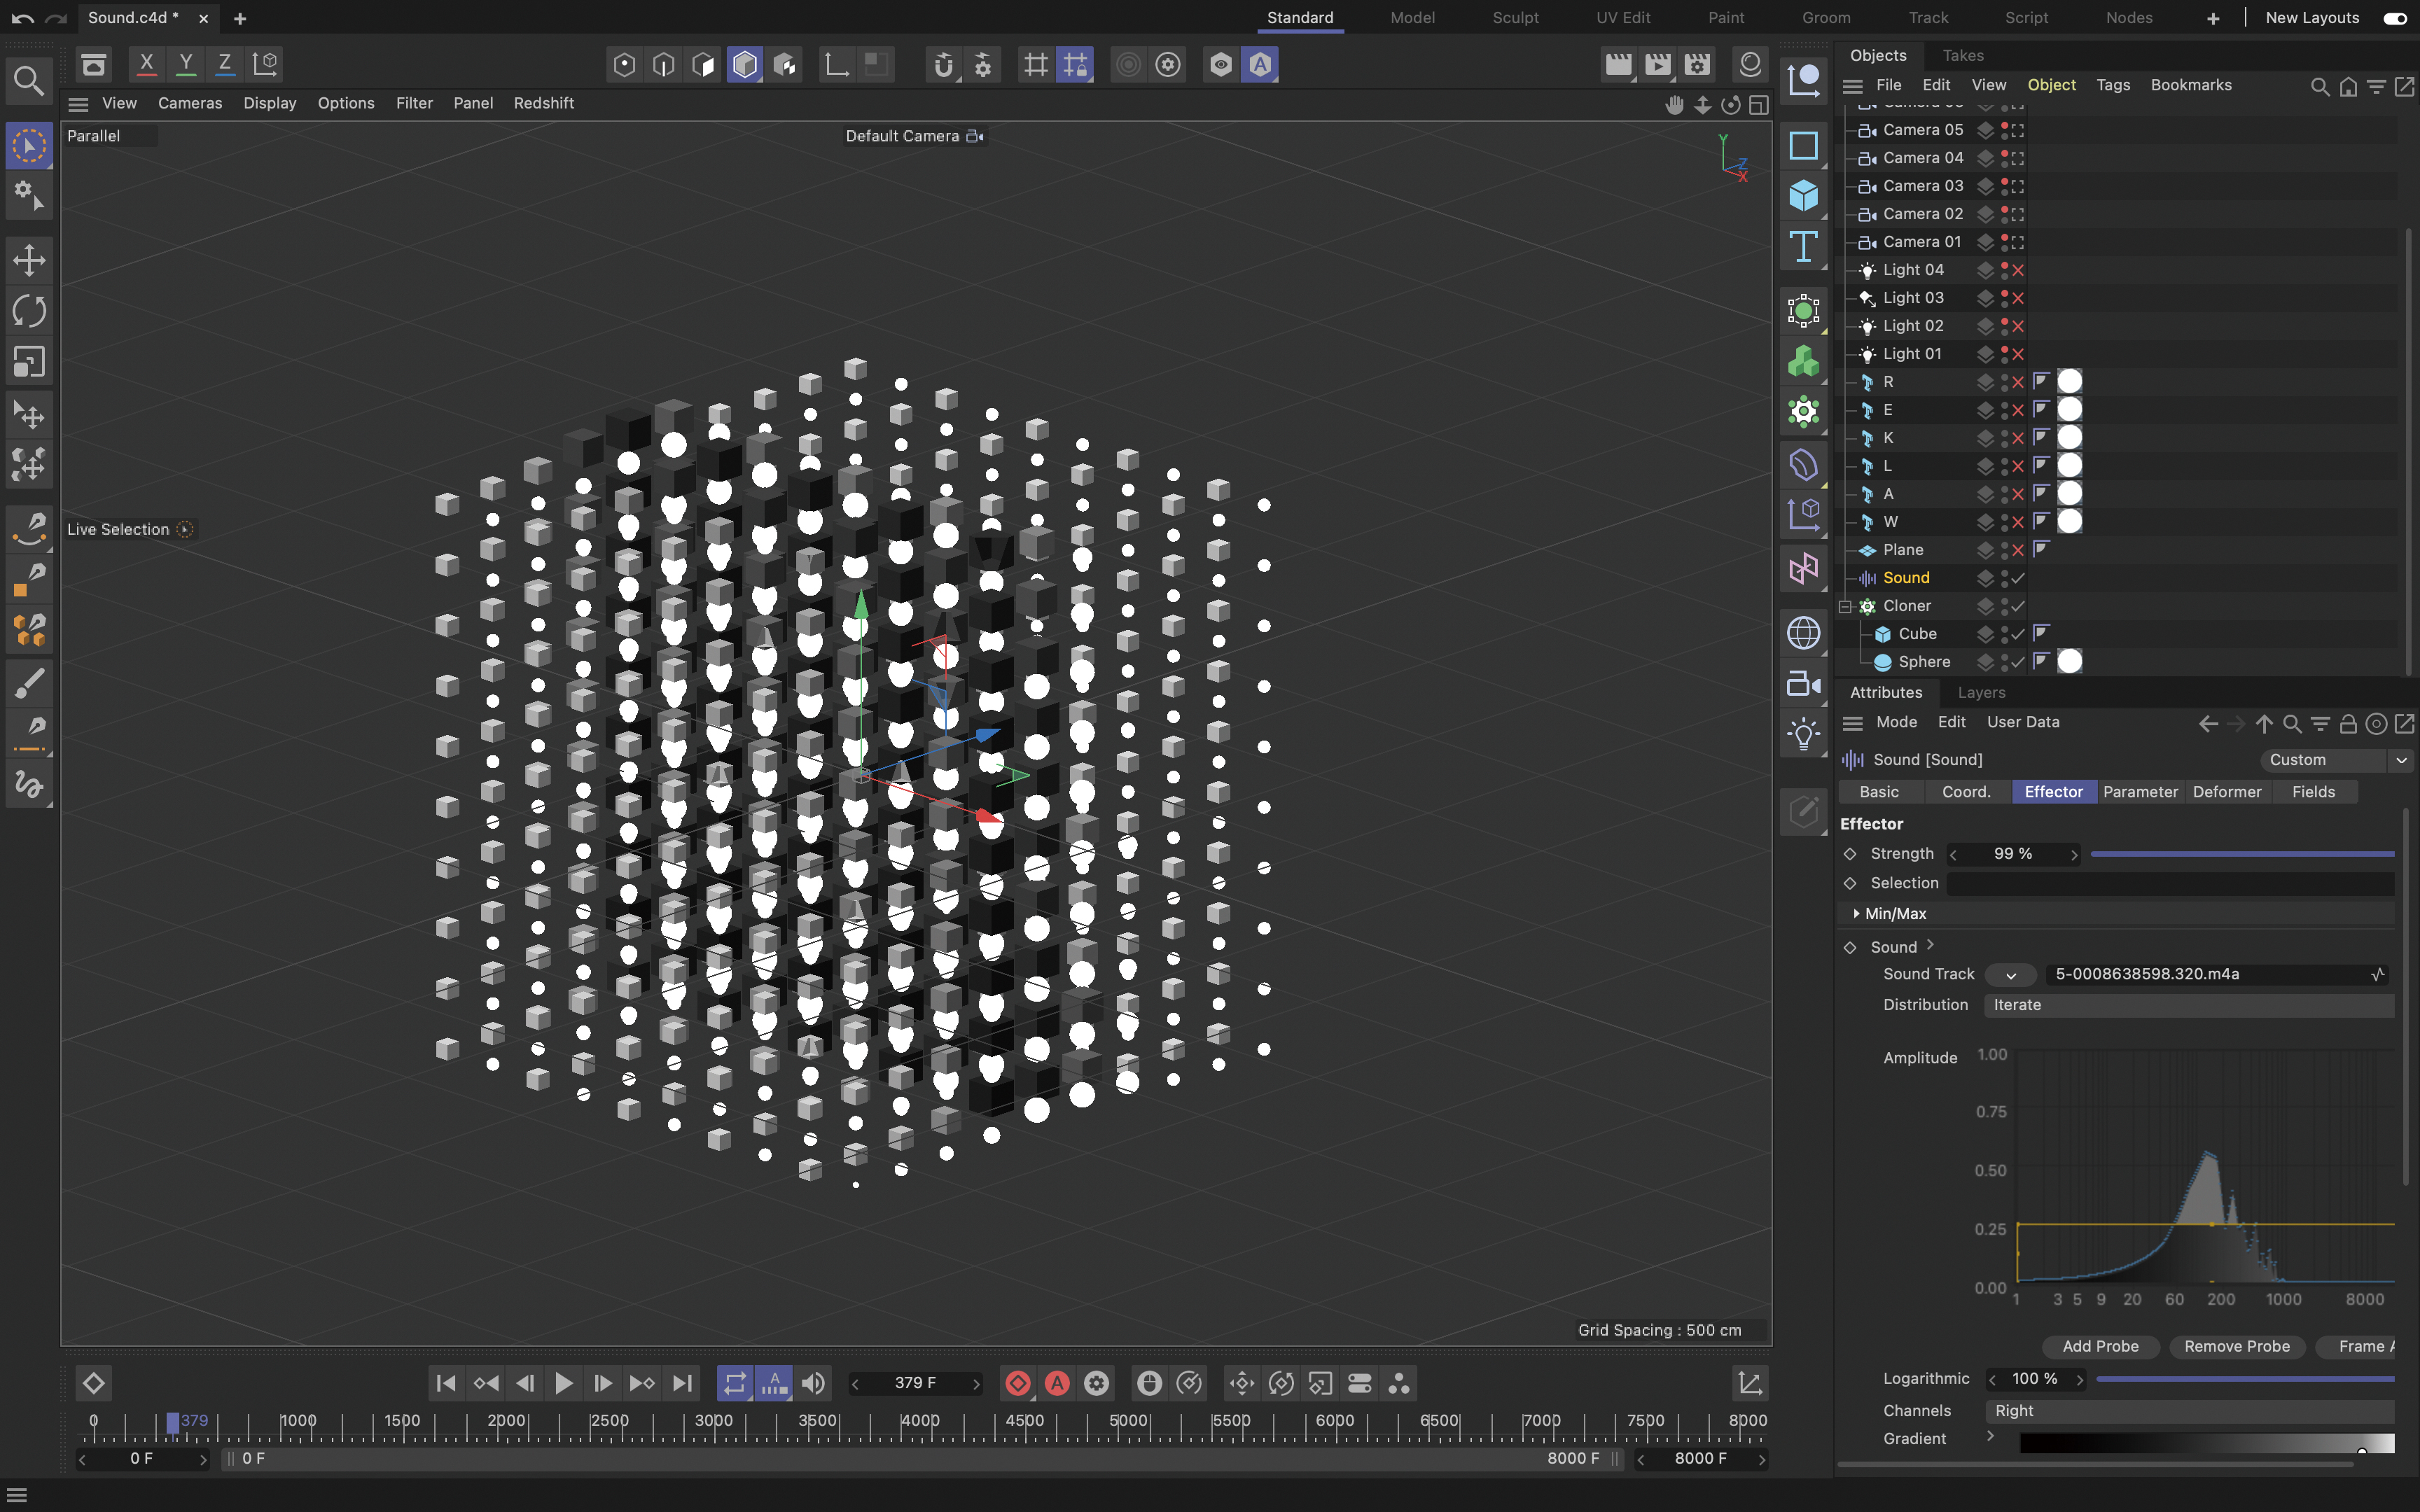The image size is (2420, 1512).
Task: Click the Remove Probe button
Action: (x=2236, y=1346)
